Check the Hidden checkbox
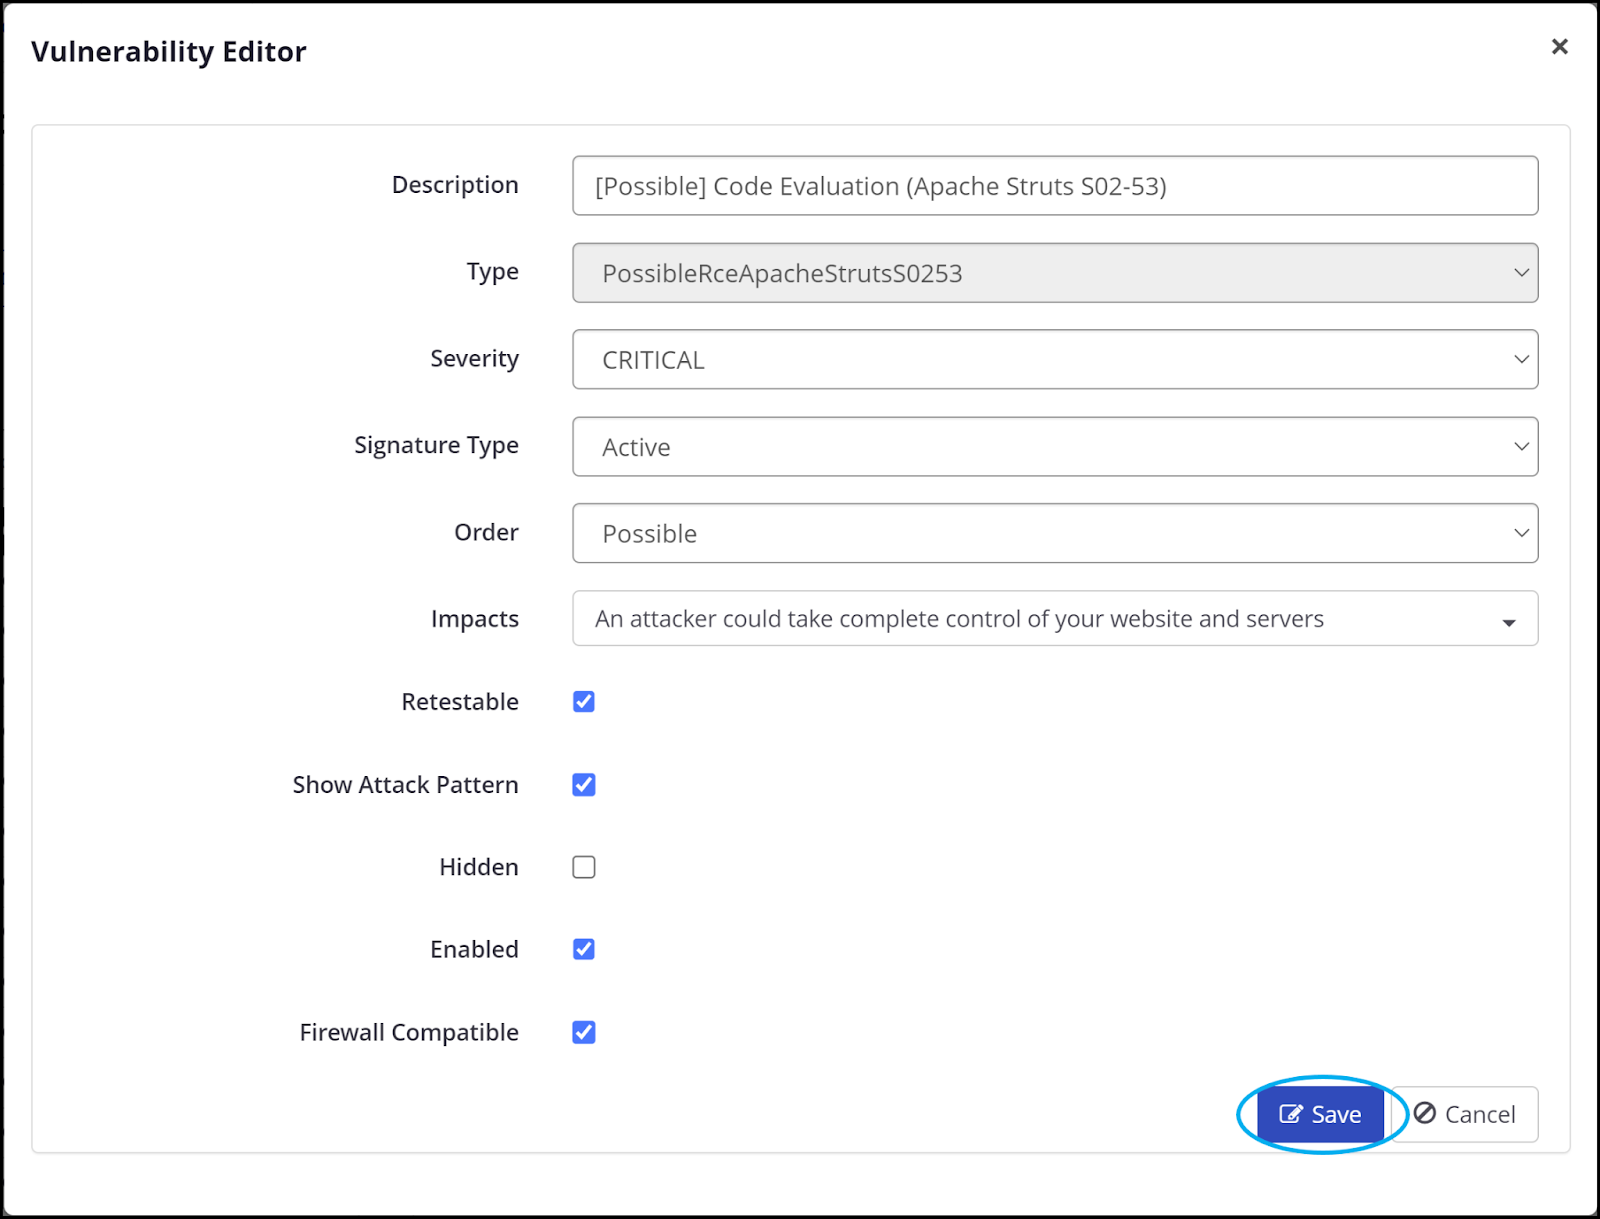Screen dimensions: 1600x1219 click(x=584, y=866)
